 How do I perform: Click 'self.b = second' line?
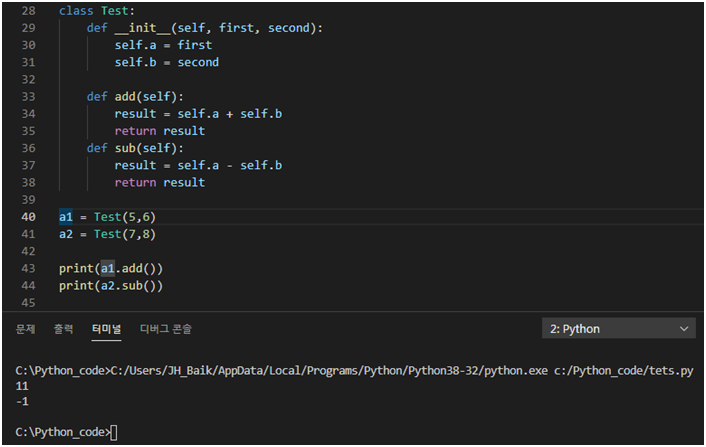[x=167, y=62]
